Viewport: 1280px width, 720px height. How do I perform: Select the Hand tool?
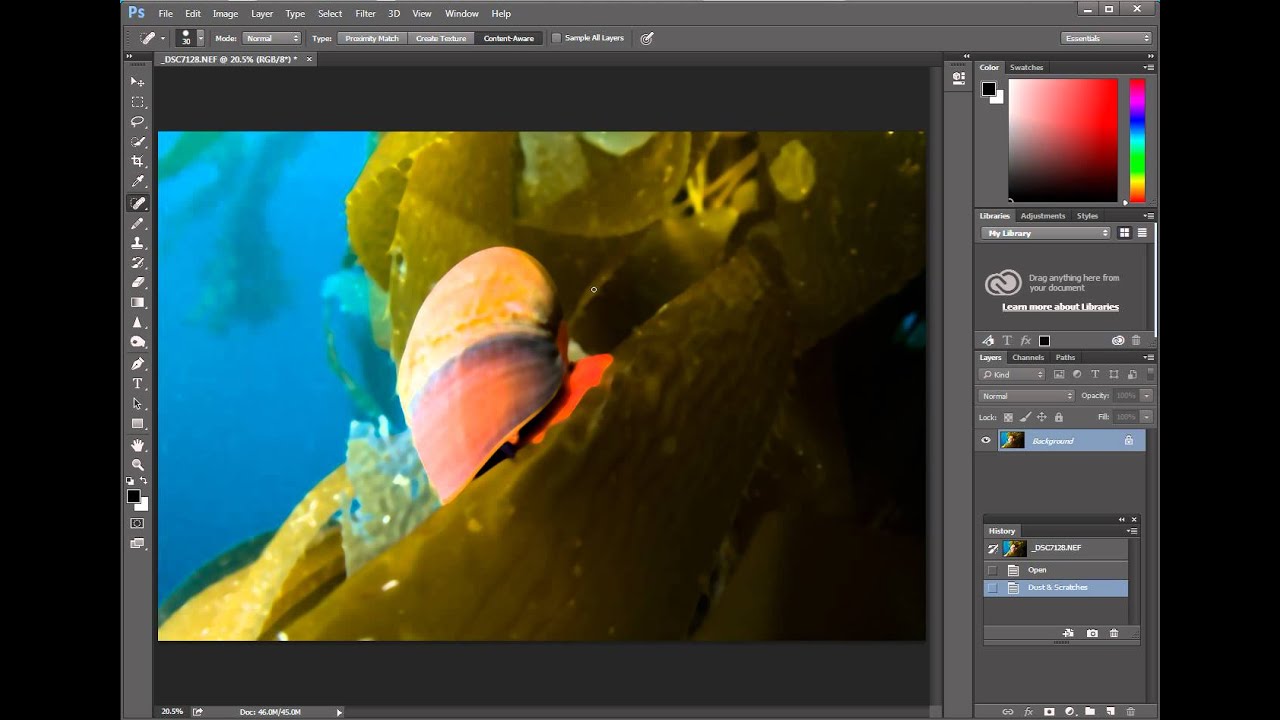(x=138, y=445)
